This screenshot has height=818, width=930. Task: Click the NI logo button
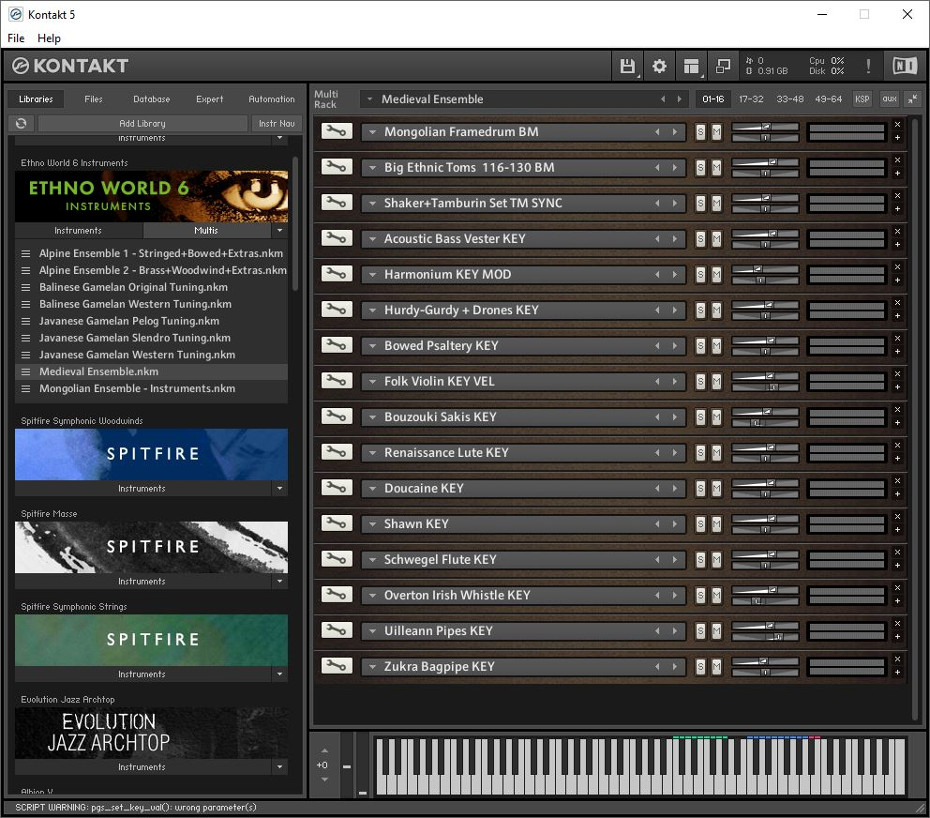pyautogui.click(x=904, y=66)
